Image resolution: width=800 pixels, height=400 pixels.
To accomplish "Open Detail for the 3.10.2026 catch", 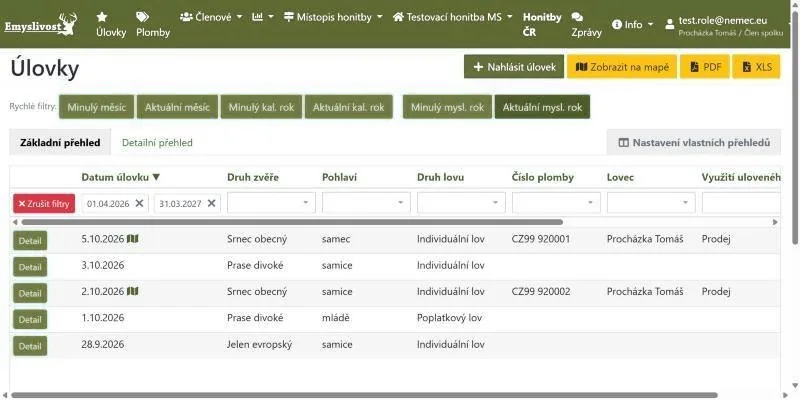I will 30,267.
